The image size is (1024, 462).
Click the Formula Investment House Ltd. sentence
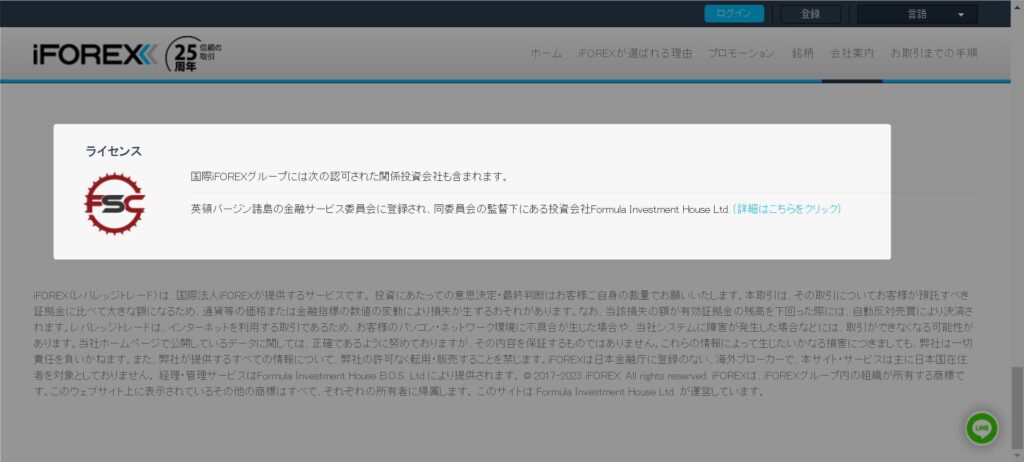pyautogui.click(x=460, y=209)
